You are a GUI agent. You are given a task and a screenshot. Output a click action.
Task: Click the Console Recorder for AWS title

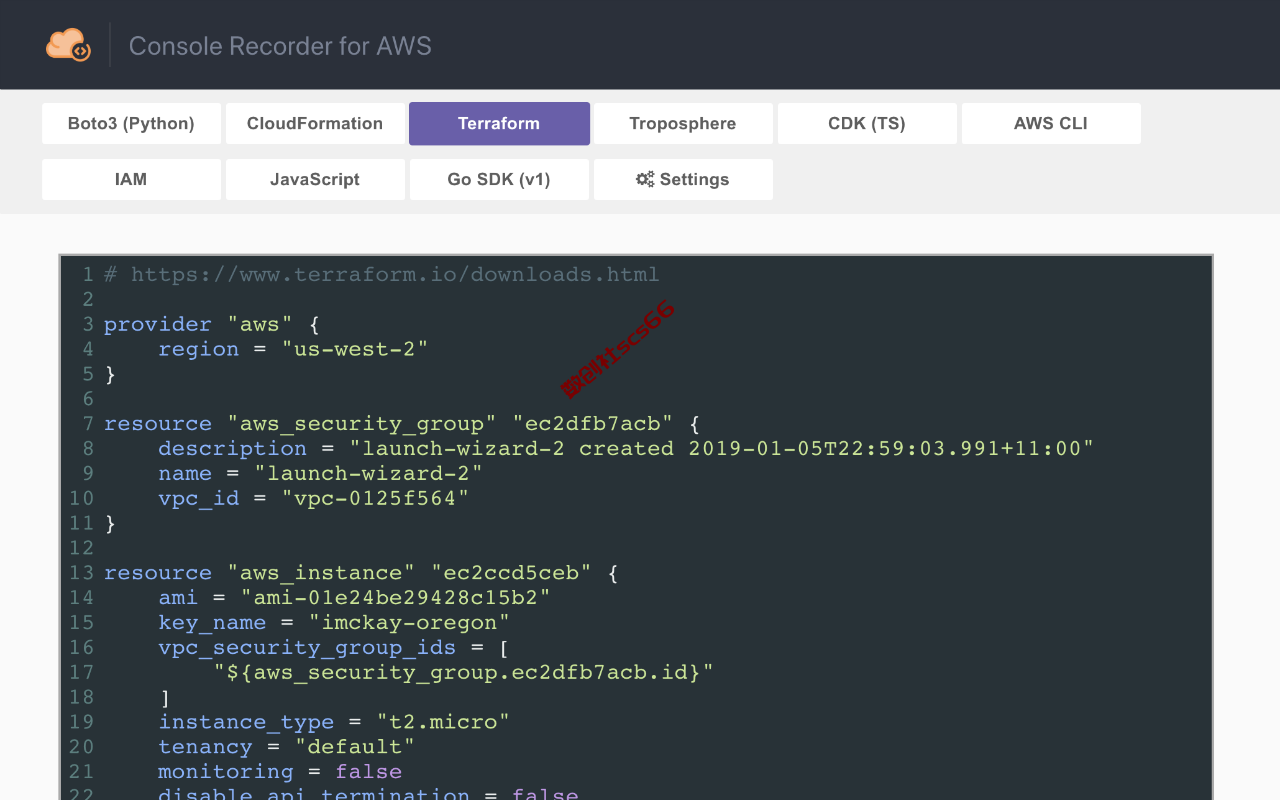click(280, 46)
